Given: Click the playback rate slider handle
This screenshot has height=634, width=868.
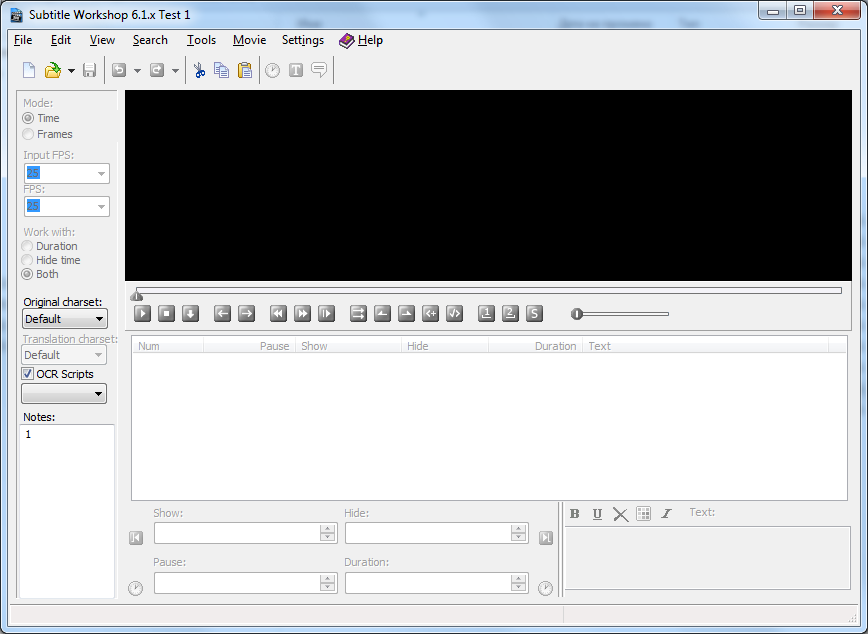Looking at the screenshot, I should click(577, 314).
